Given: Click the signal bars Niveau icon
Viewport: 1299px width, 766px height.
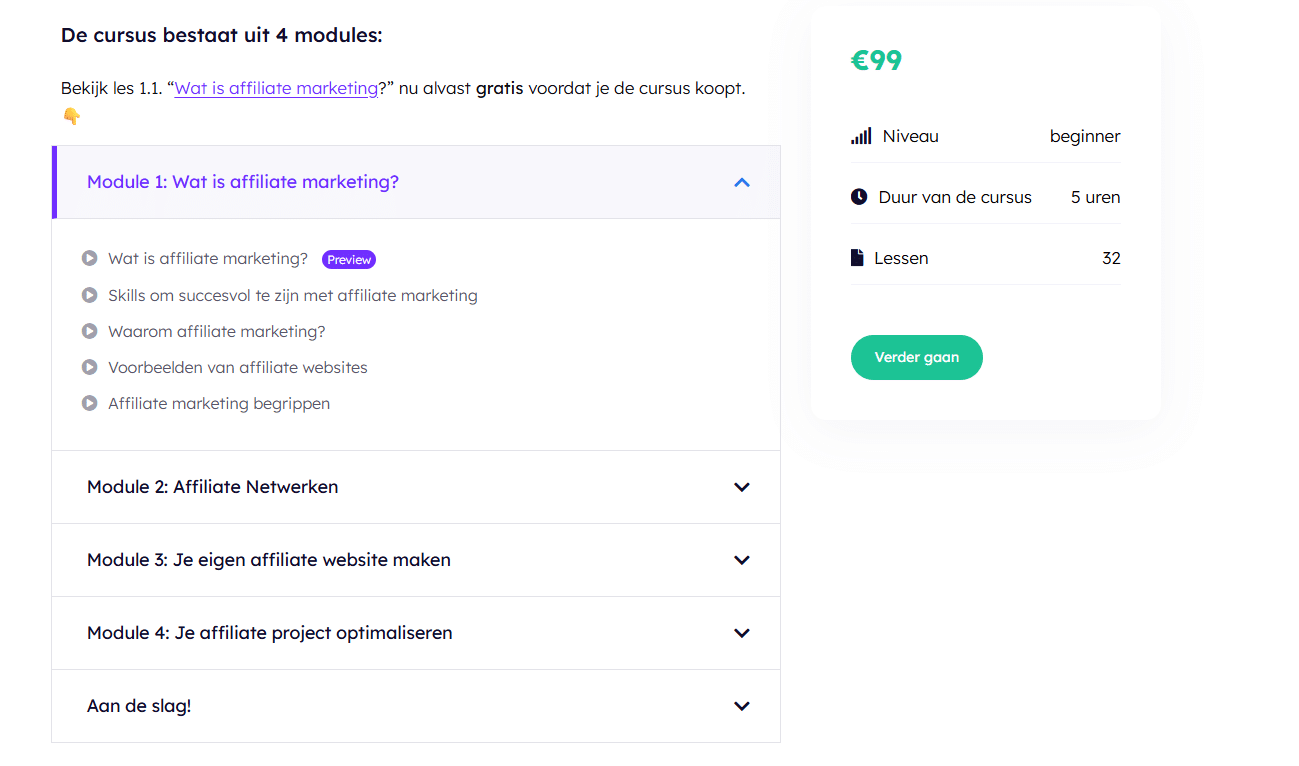Looking at the screenshot, I should pos(861,136).
